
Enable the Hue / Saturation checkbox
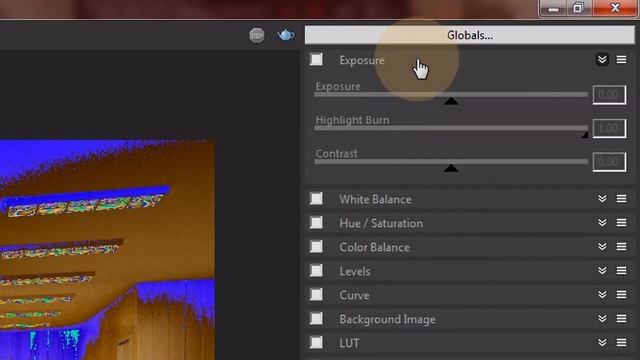(316, 223)
